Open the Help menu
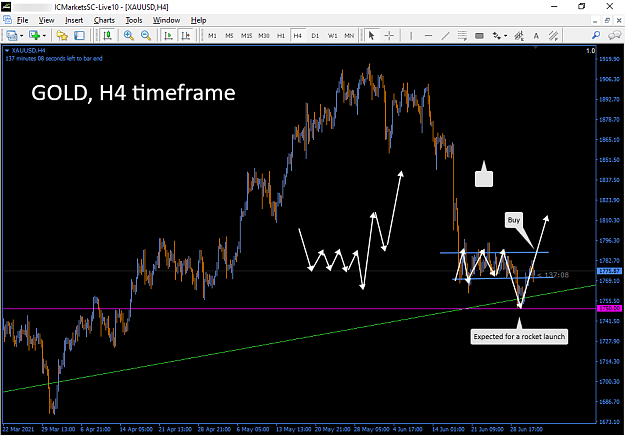Image resolution: width=625 pixels, height=435 pixels. click(198, 20)
